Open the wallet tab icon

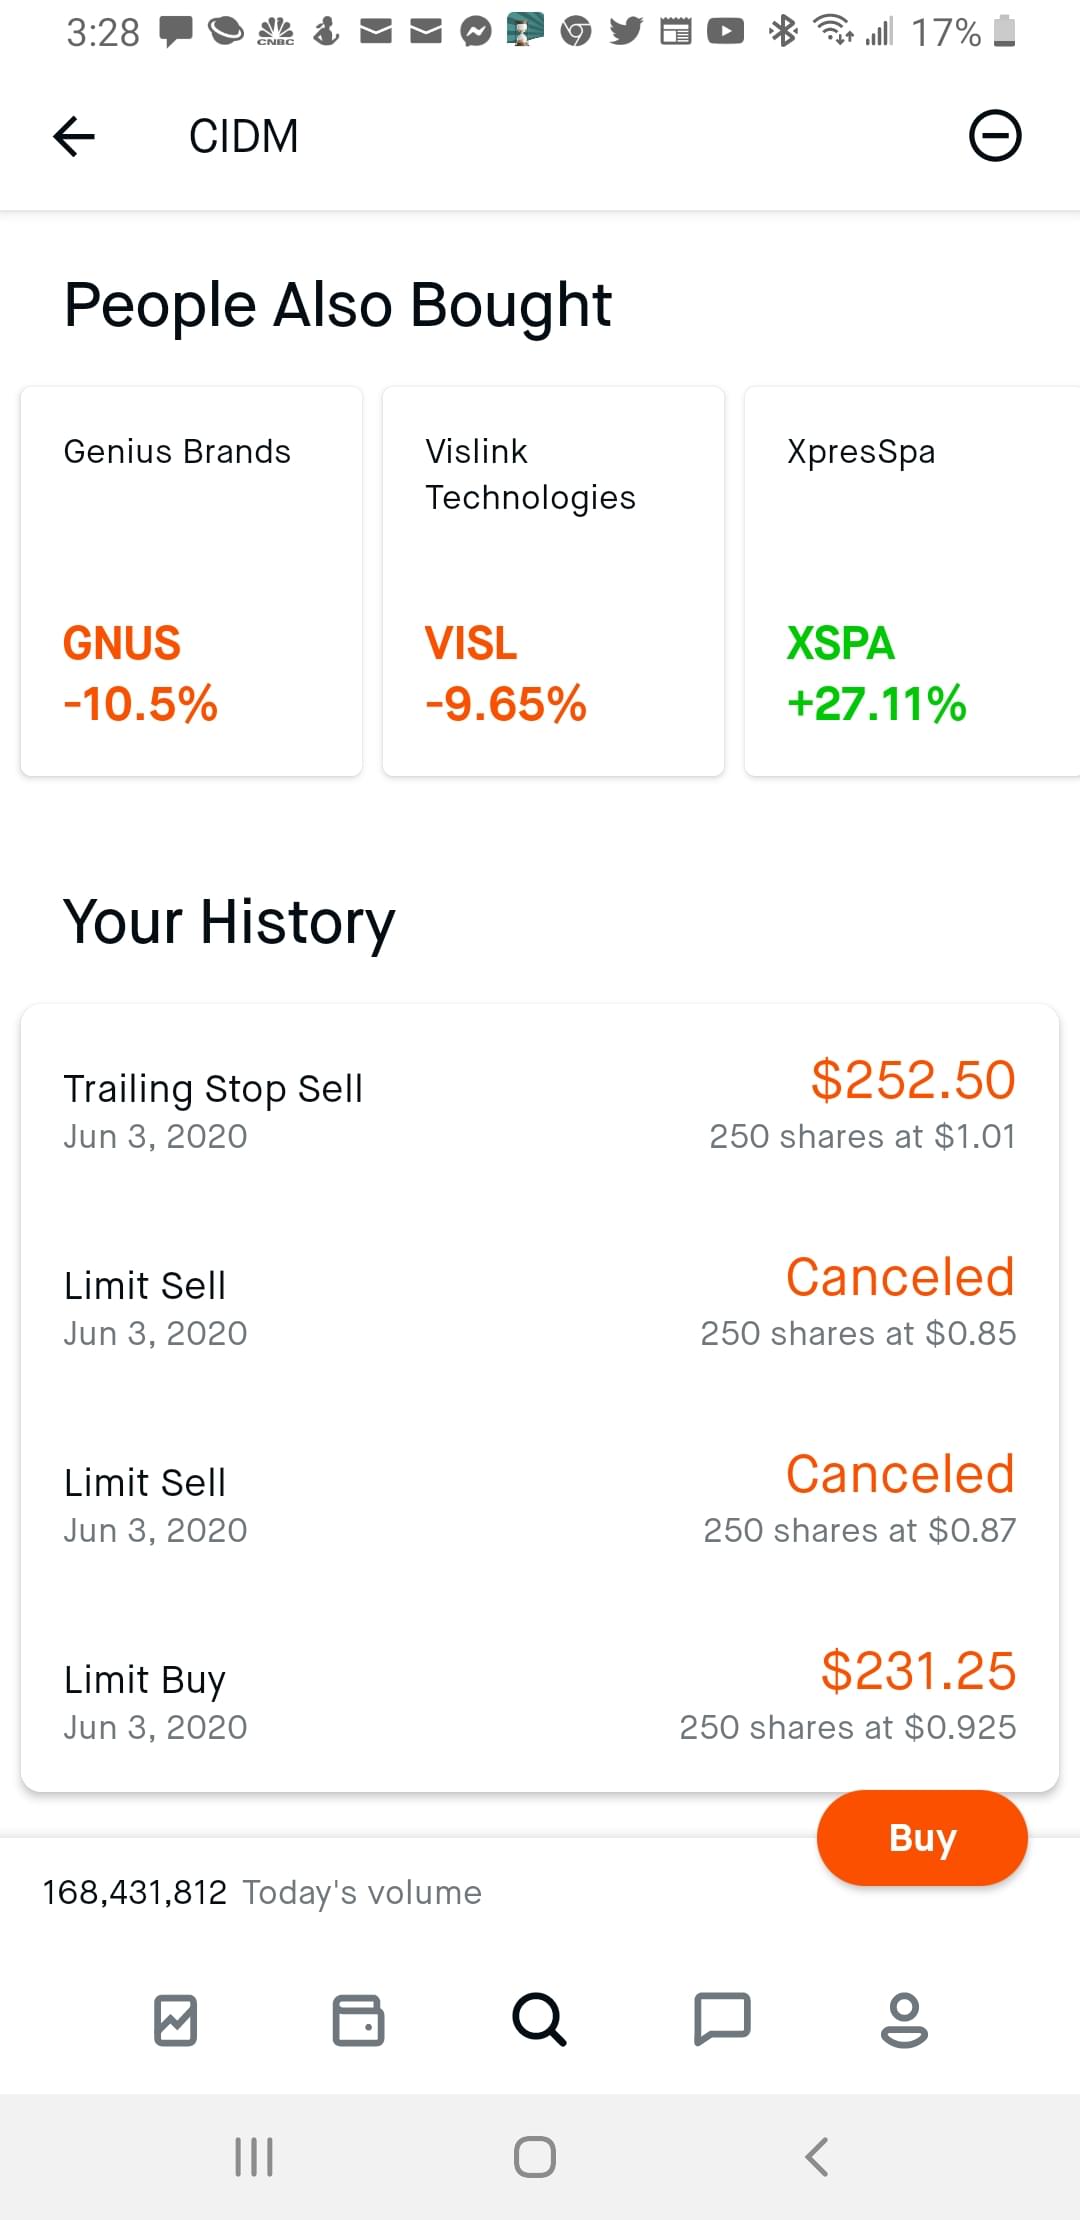tap(358, 2020)
